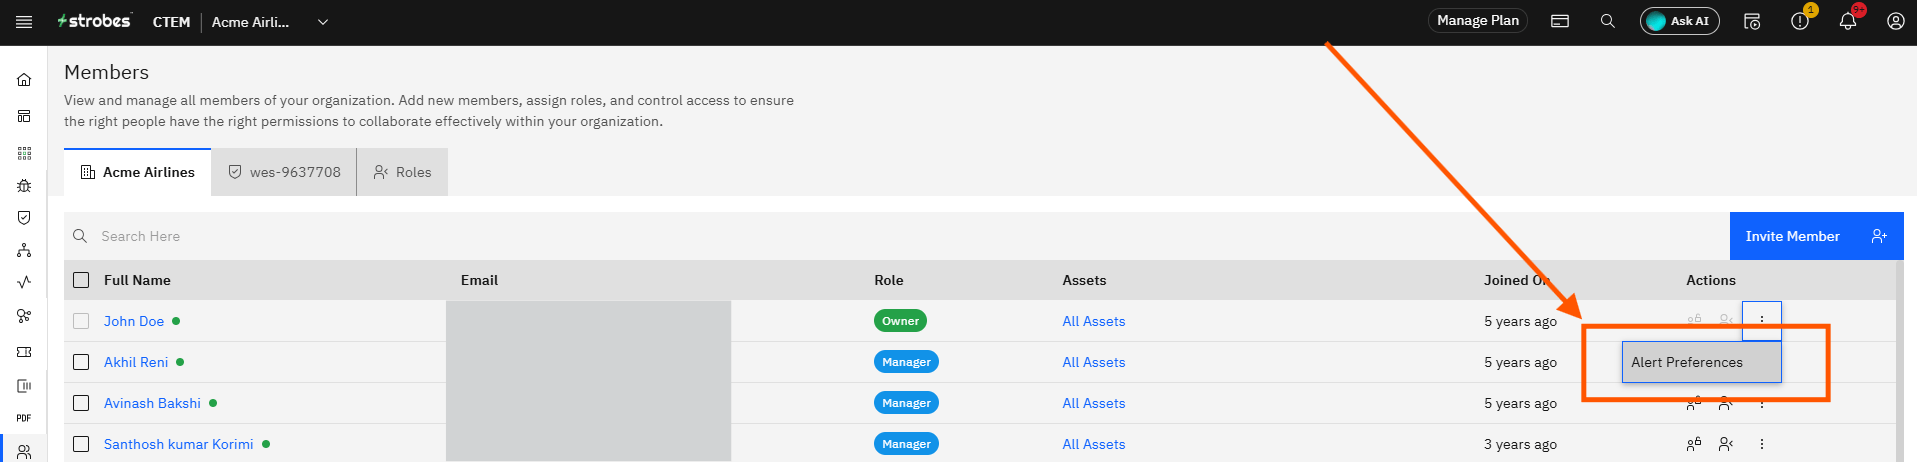Switch to the Acme Airlines tab

138,172
